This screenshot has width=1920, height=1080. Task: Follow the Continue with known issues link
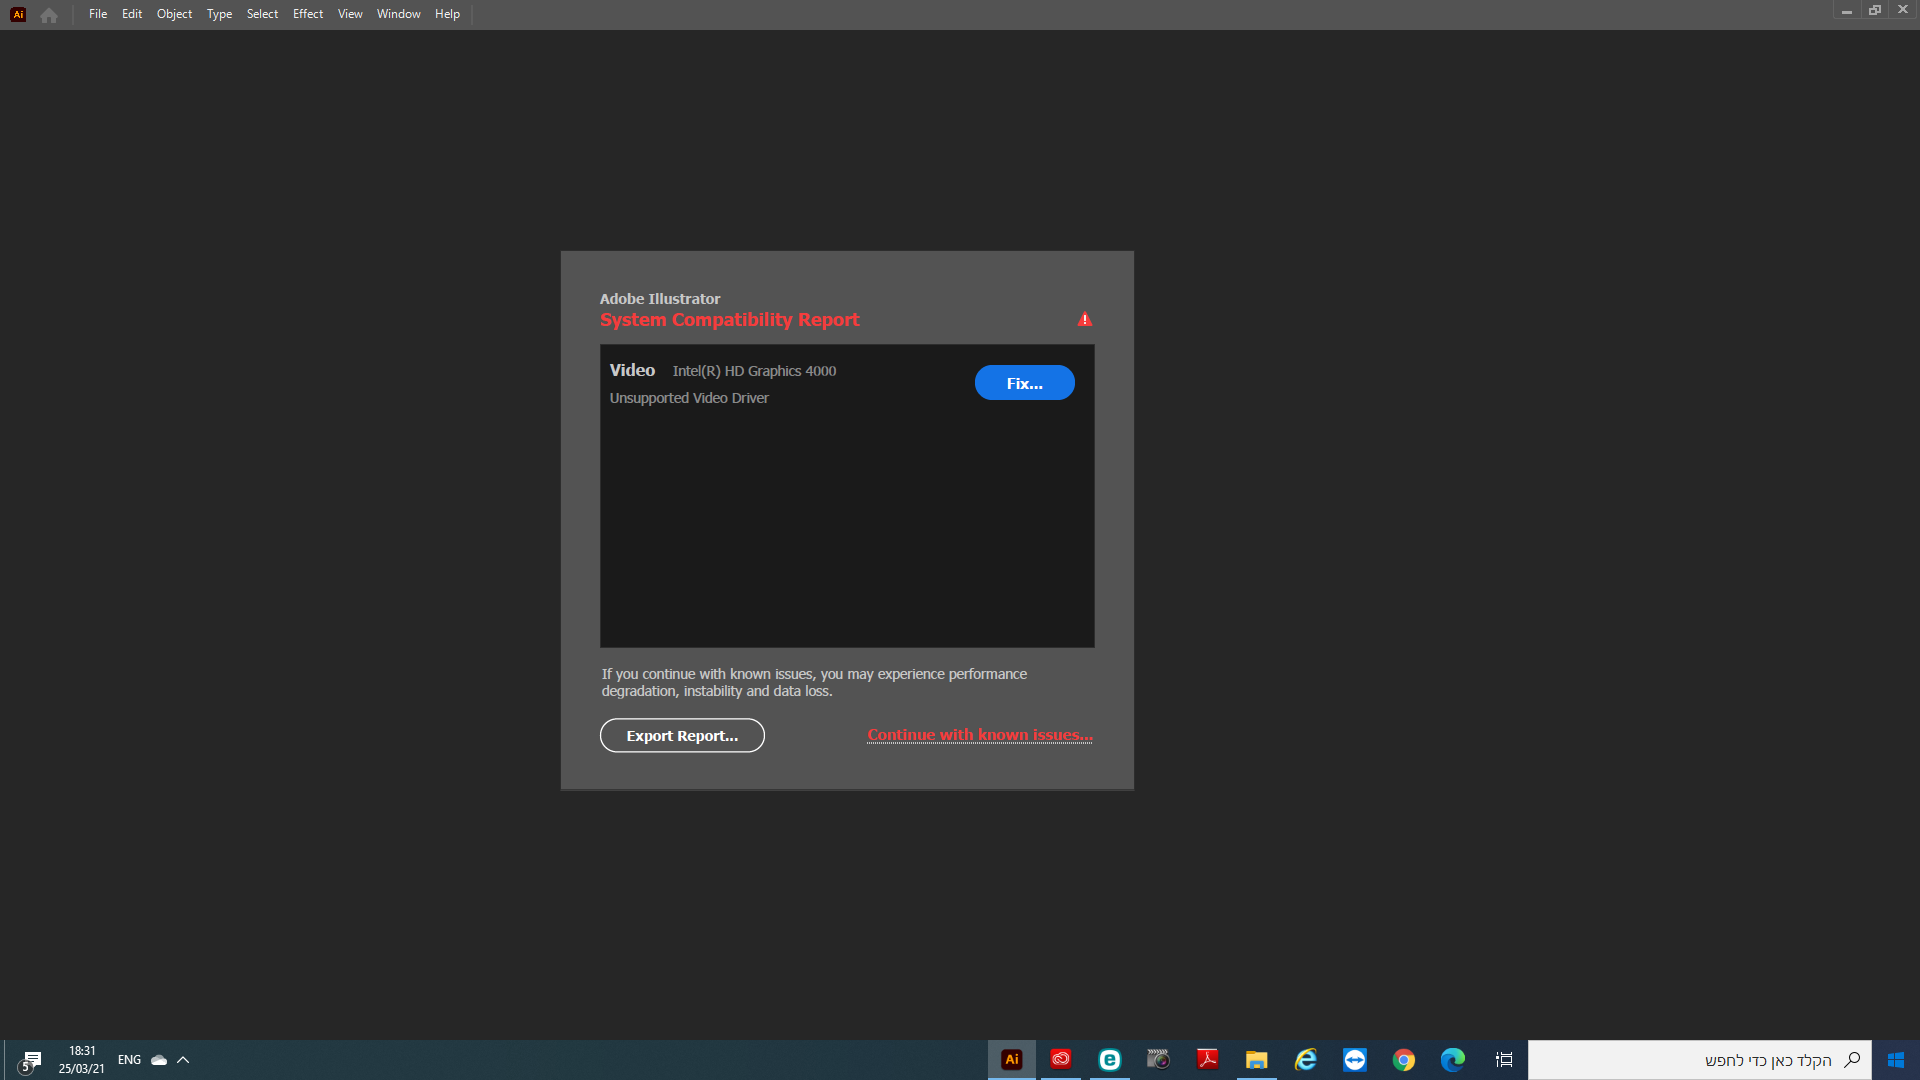(x=980, y=735)
